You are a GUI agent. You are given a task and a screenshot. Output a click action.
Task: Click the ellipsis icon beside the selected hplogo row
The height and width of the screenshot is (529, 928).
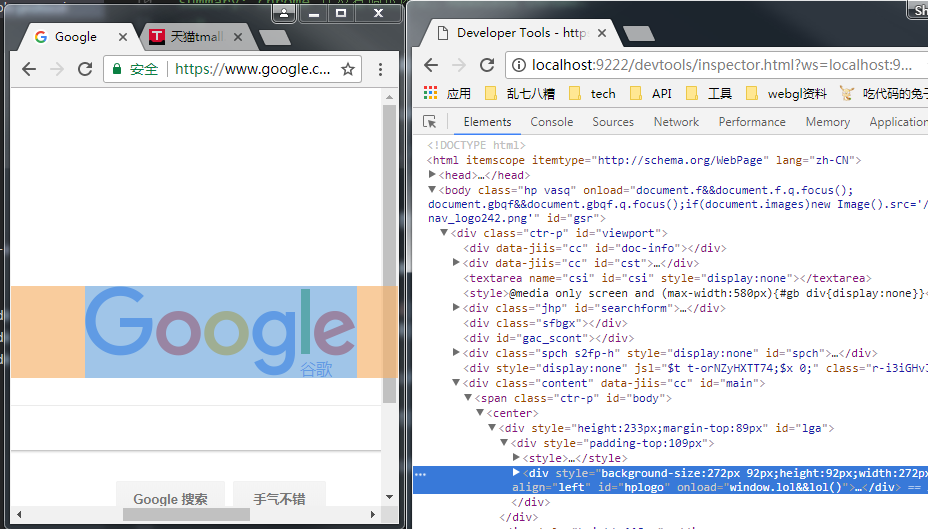click(x=420, y=475)
